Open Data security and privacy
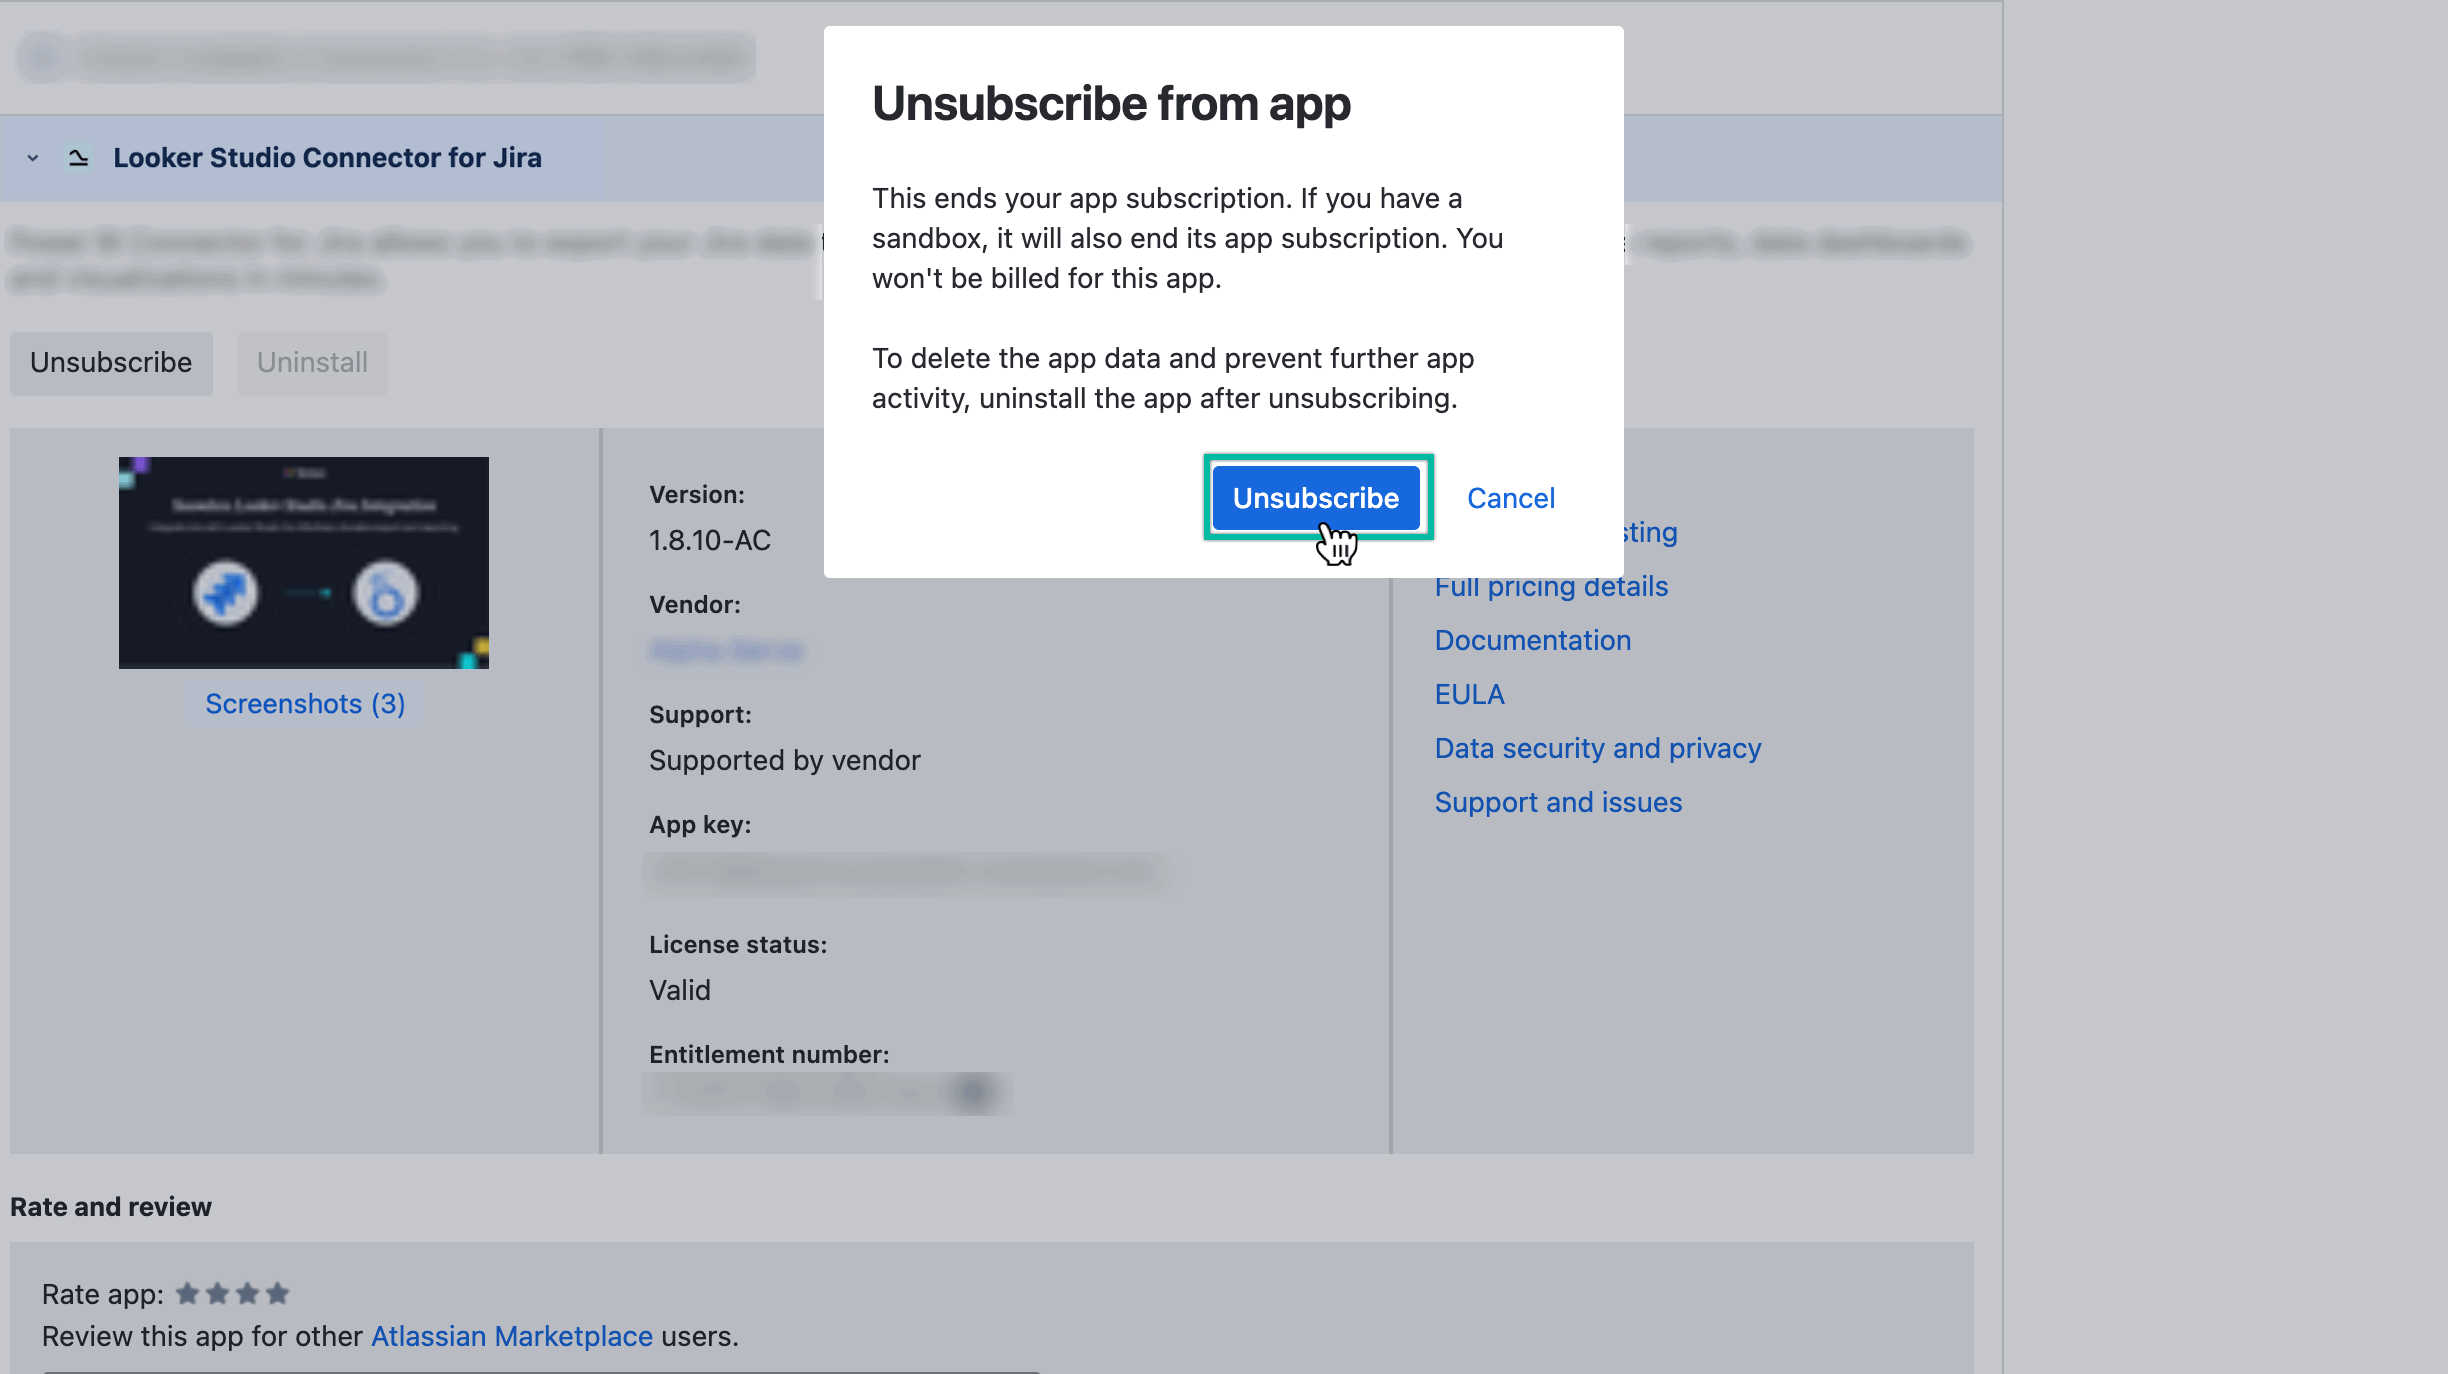 (x=1598, y=747)
